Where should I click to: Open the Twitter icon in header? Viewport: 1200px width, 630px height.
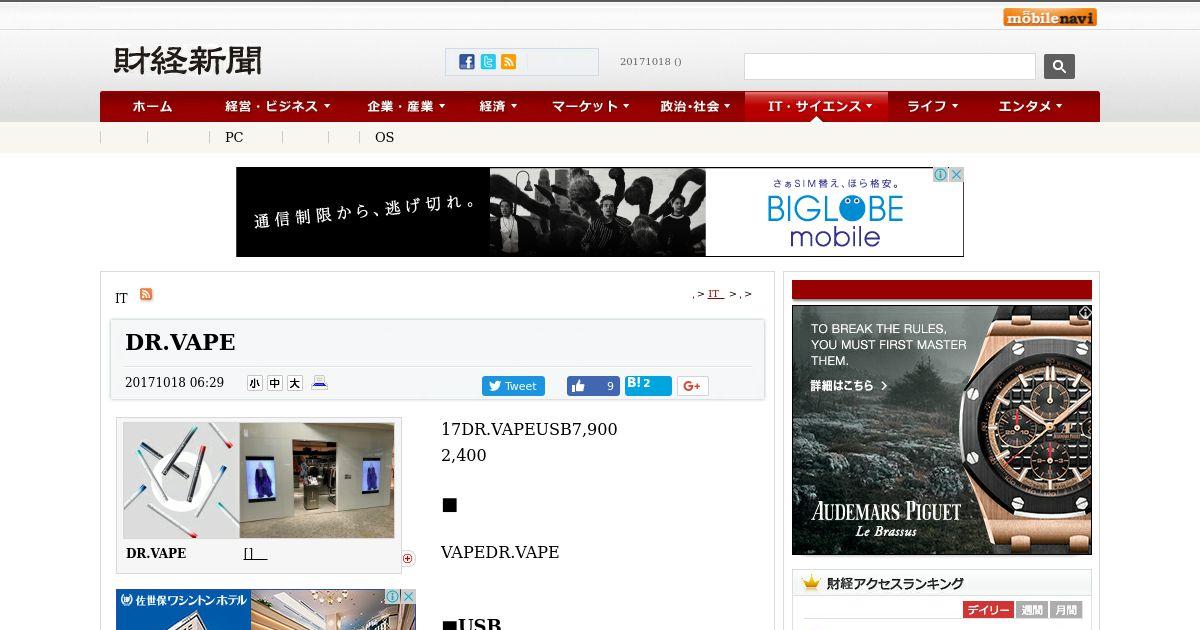(488, 62)
